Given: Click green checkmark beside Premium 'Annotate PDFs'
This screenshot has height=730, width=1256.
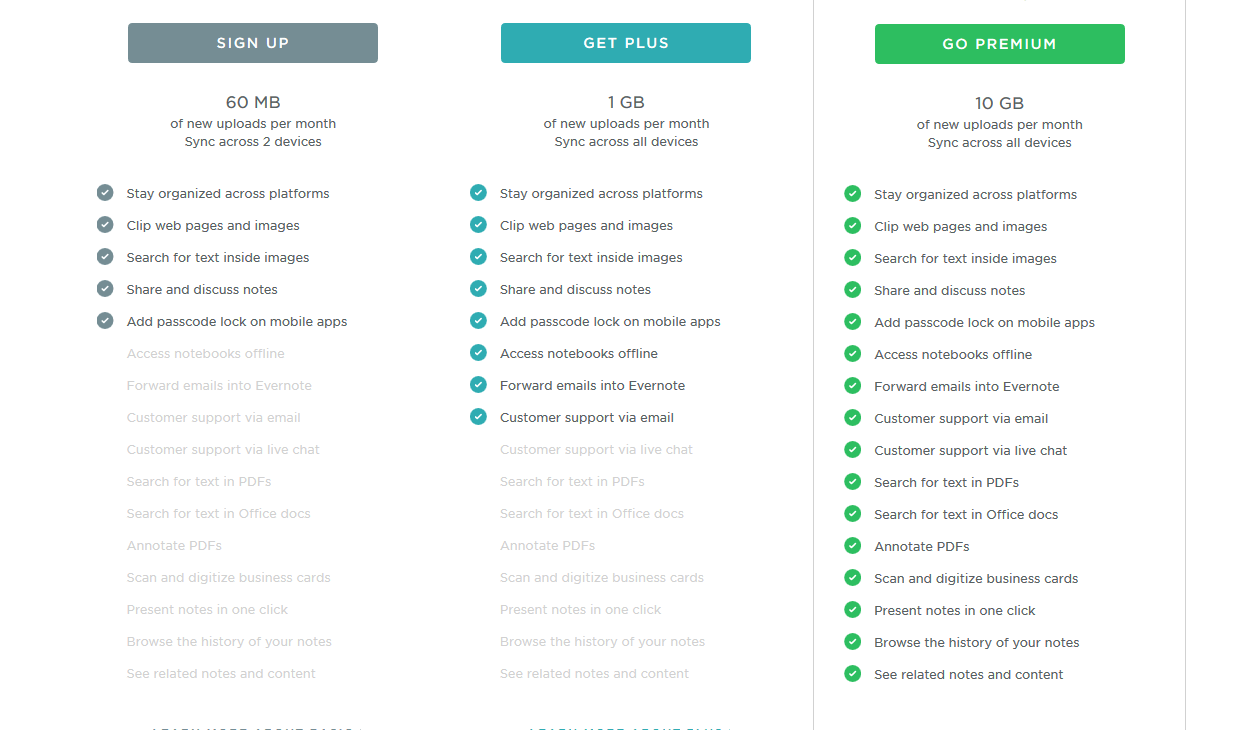Looking at the screenshot, I should point(852,546).
